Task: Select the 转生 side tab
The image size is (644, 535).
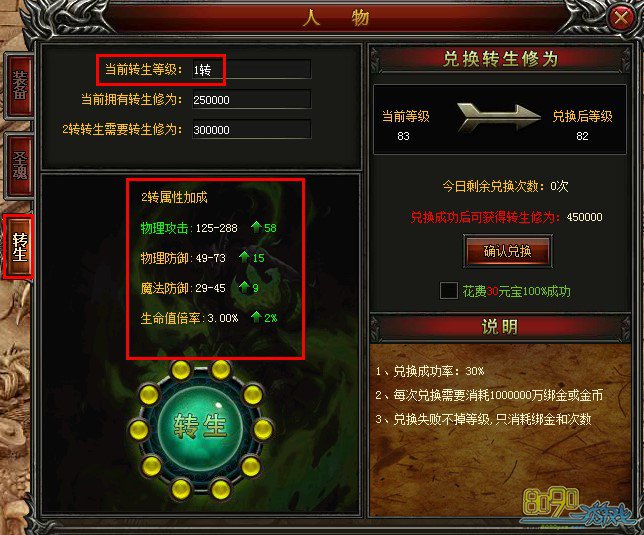Action: [x=19, y=246]
